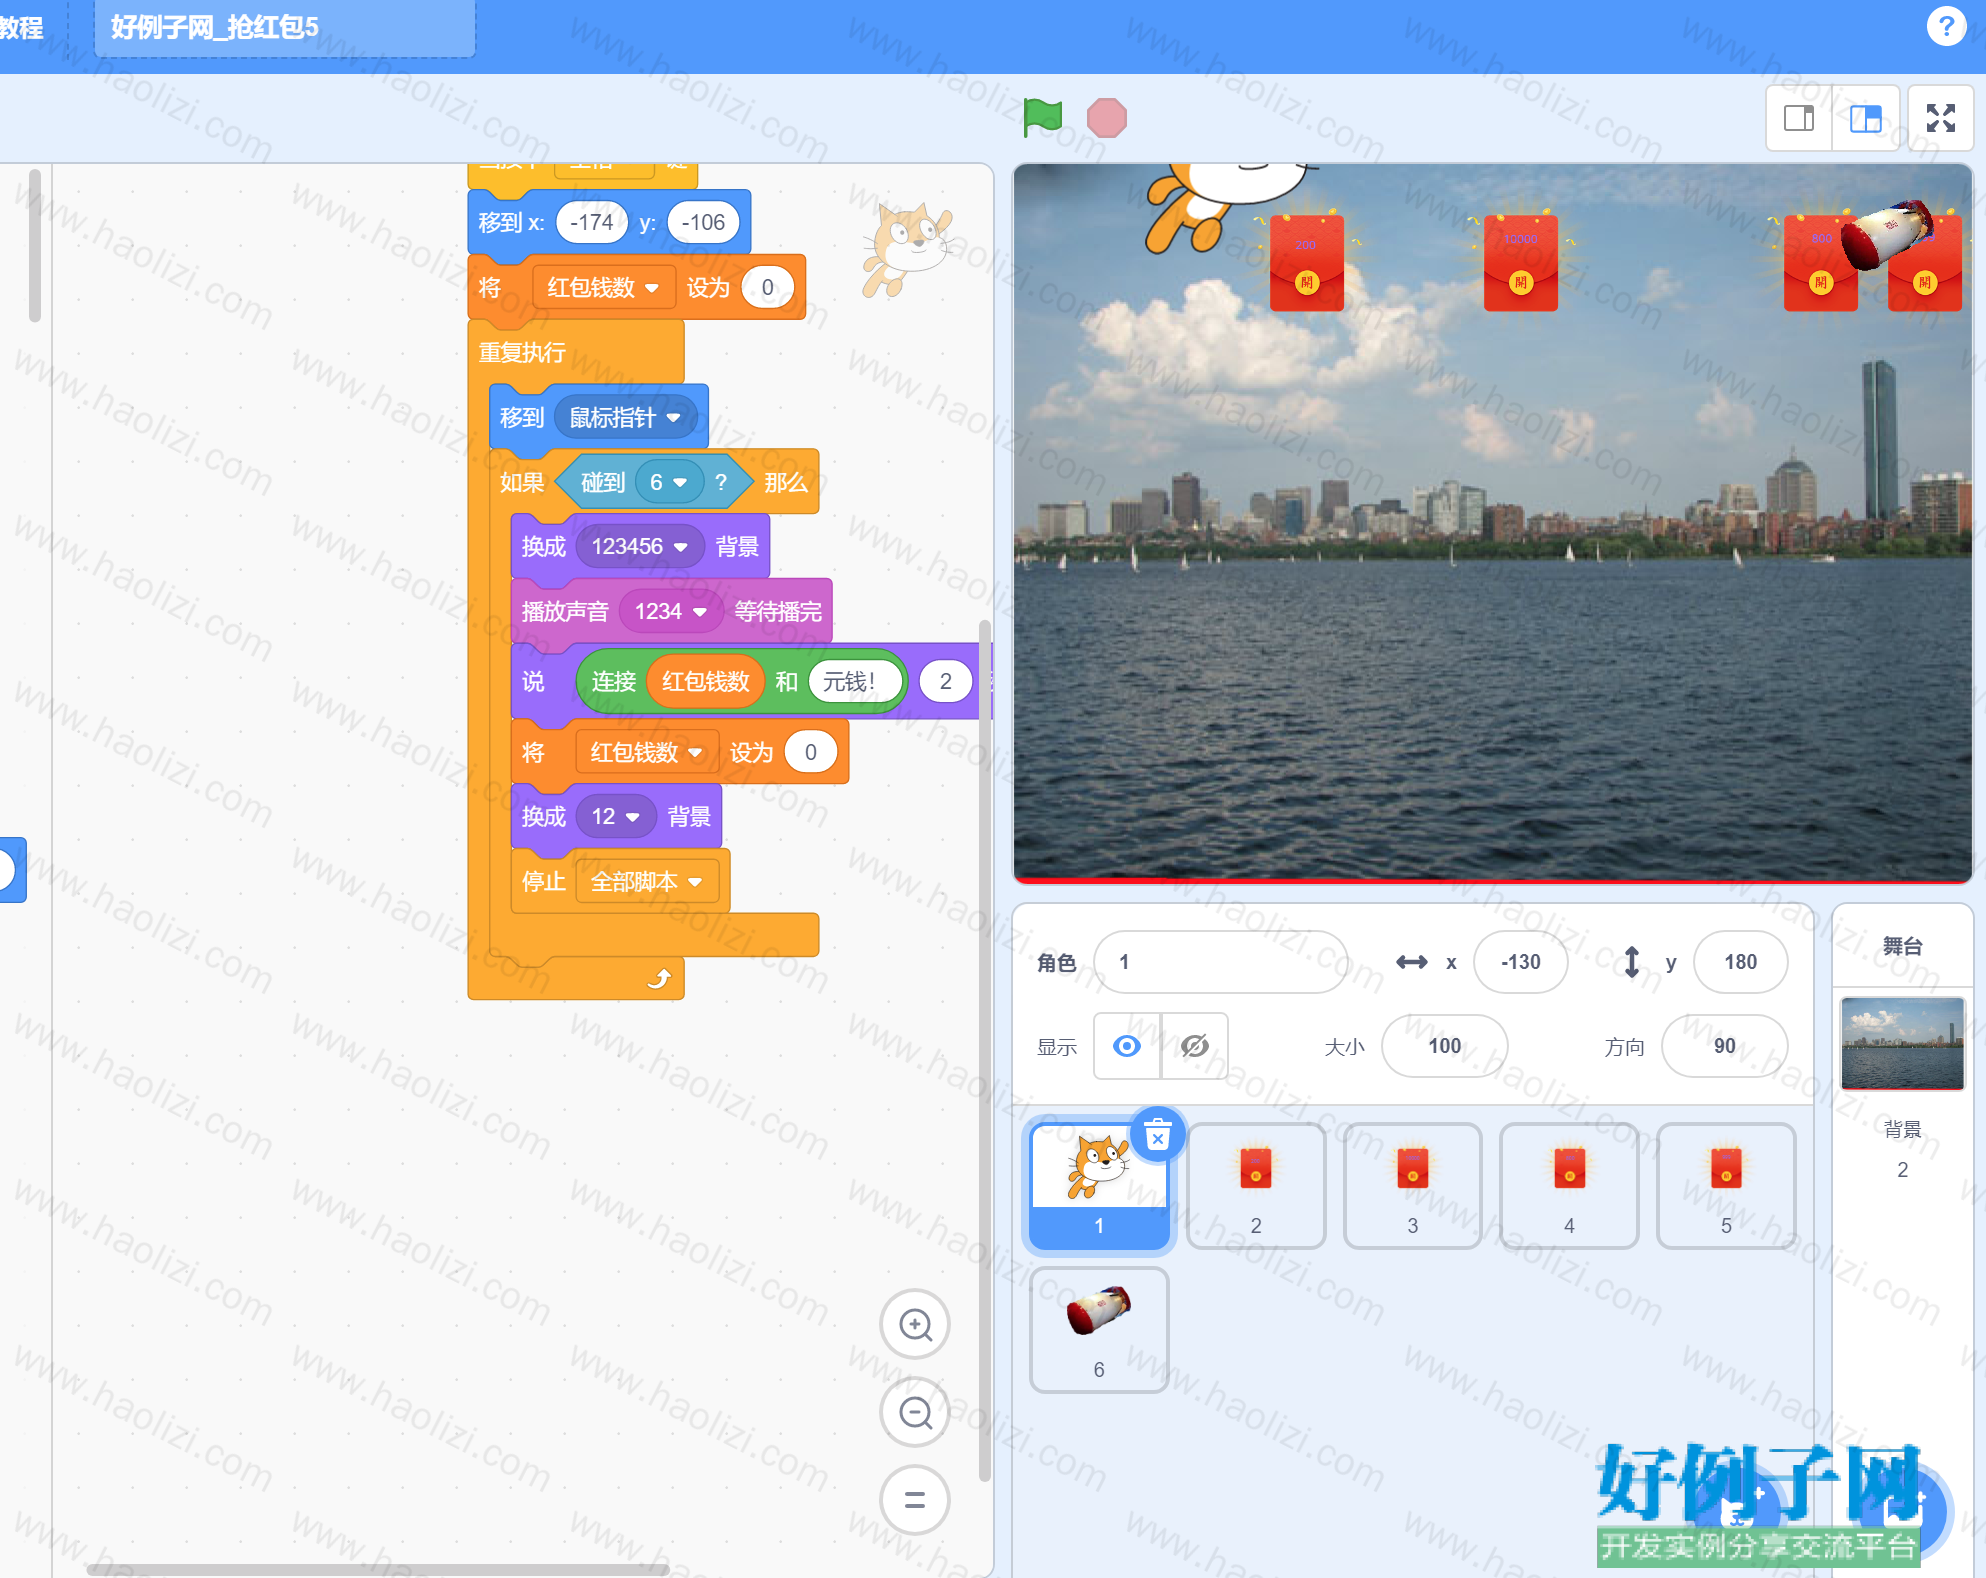Click the block palette vertical scrollbar
1986x1578 pixels.
[35, 246]
